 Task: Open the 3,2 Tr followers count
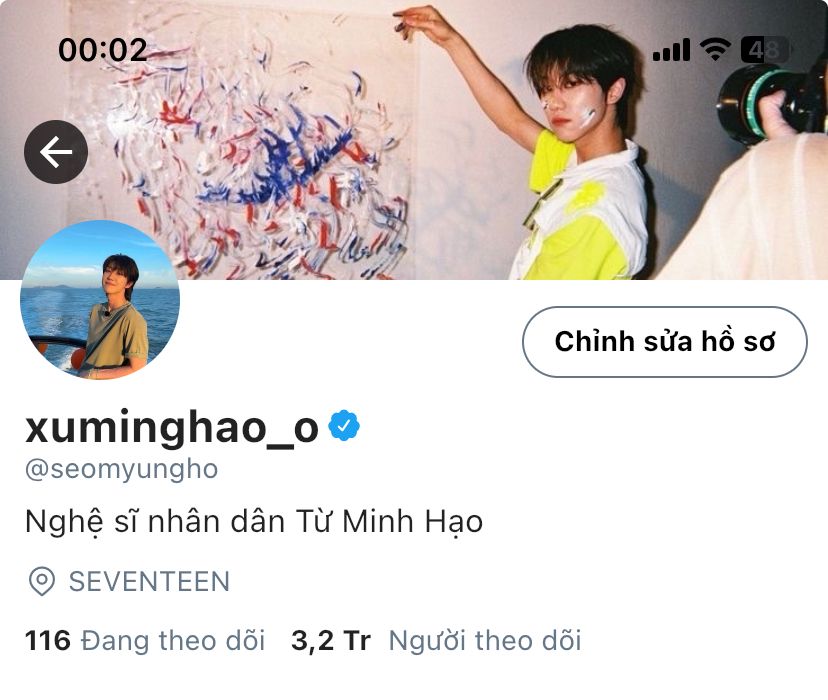(331, 640)
